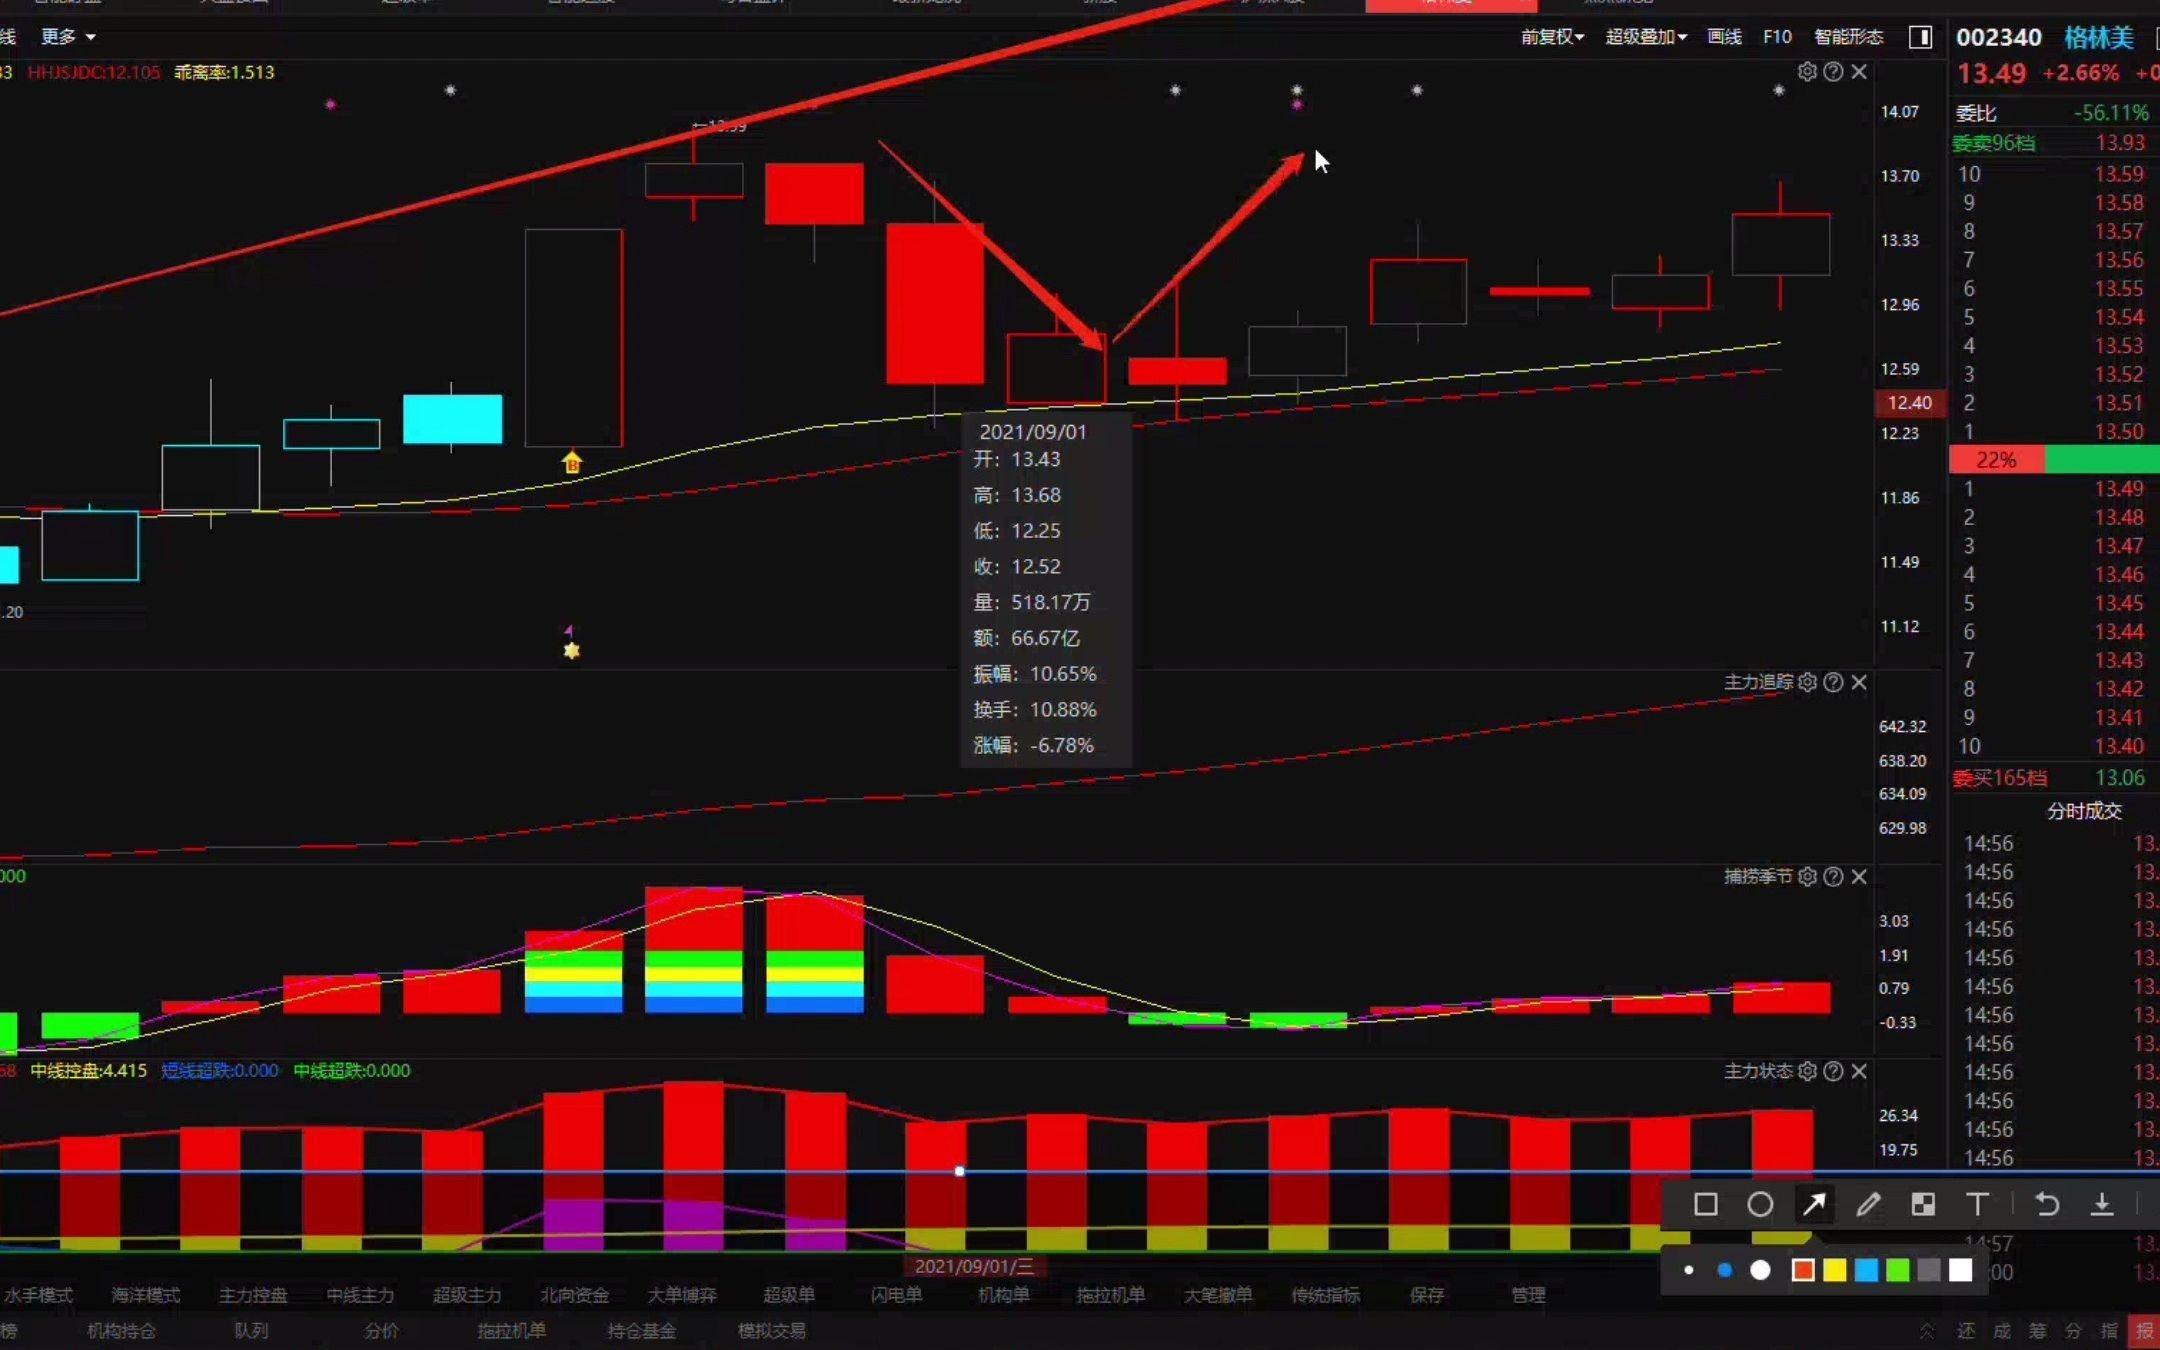The width and height of the screenshot is (2160, 1350).
Task: Choose the large stroke size dot
Action: 1761,1270
